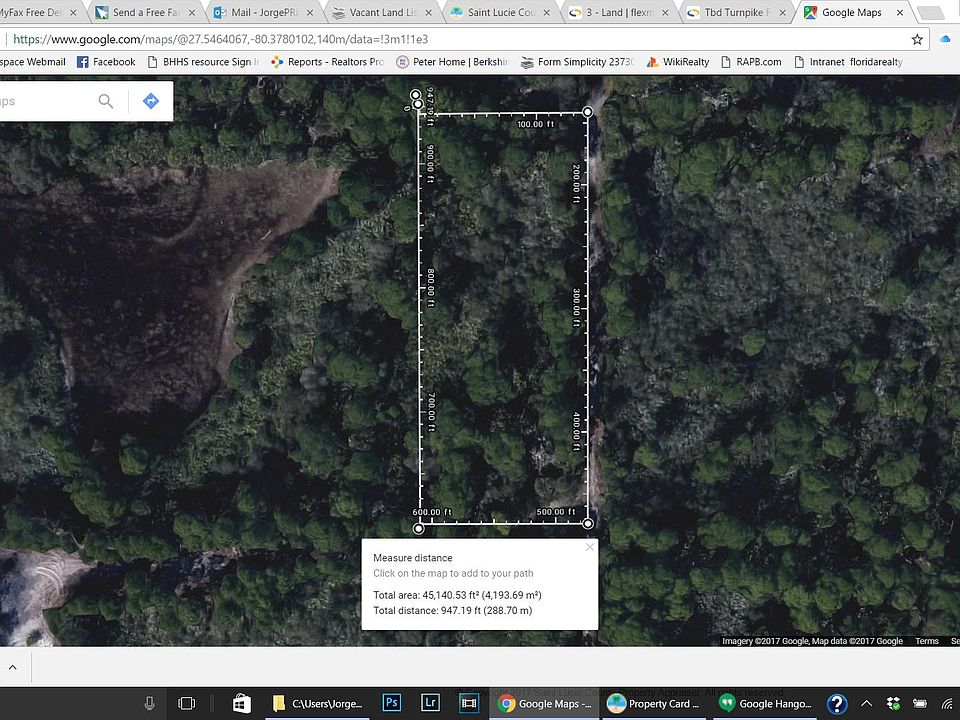Expand the collapsed bottom panel chevron
Screen dimensions: 960x720
click(13, 667)
